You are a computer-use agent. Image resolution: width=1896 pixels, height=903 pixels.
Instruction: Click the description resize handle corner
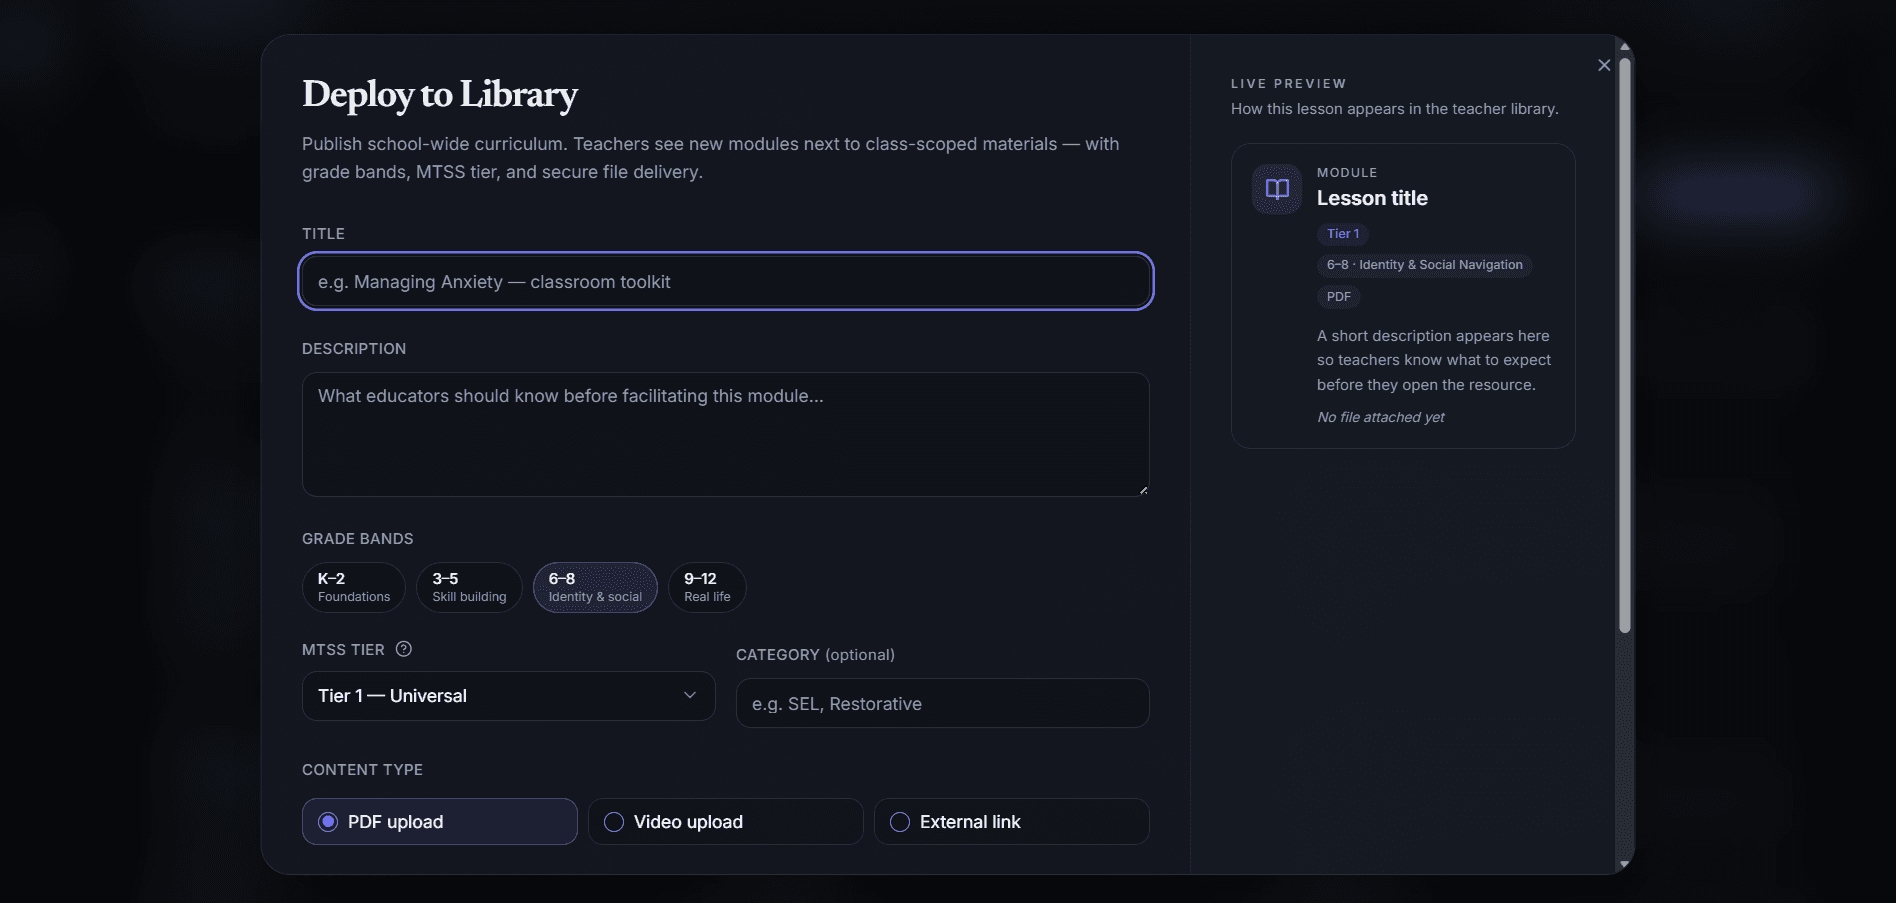point(1143,490)
